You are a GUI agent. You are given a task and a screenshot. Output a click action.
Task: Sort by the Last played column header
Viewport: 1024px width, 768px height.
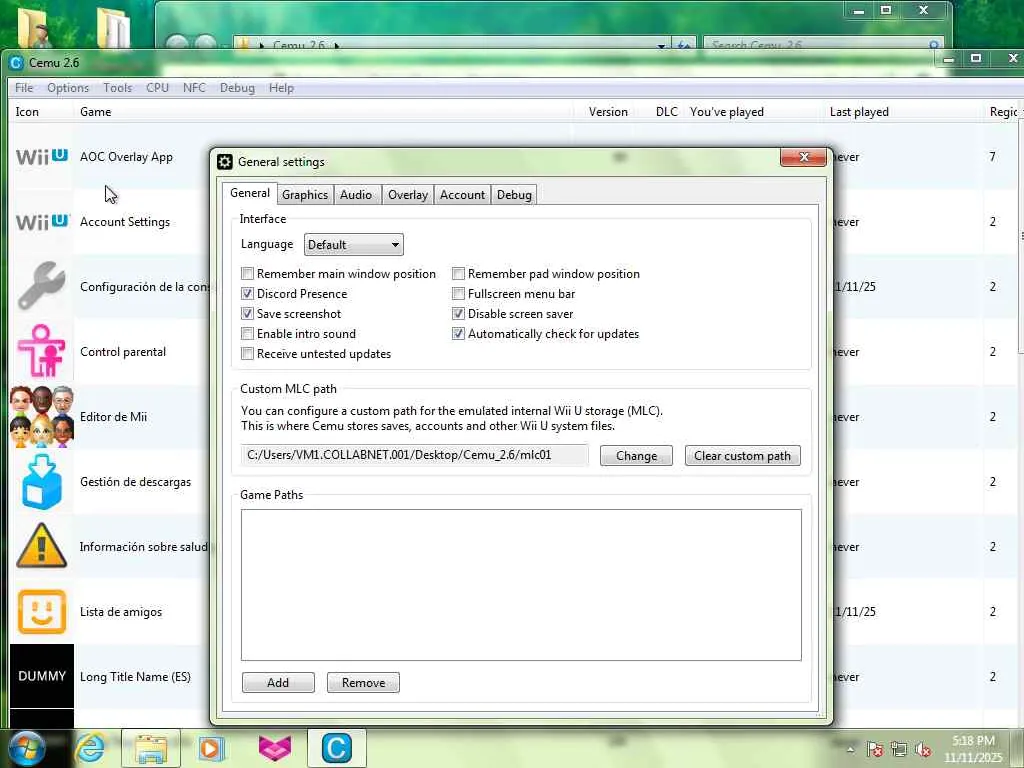pos(902,112)
